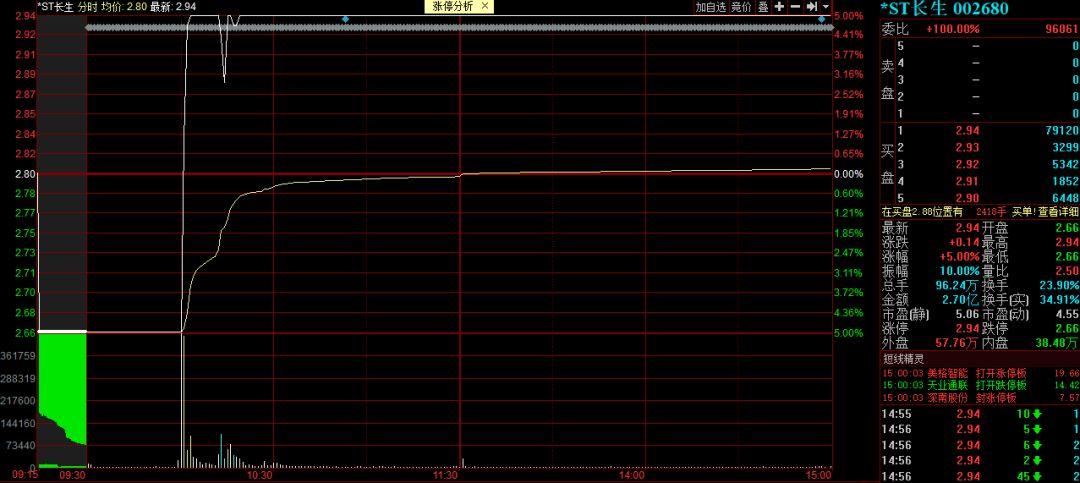
Task: Click the *ST长生 002680 stock title
Action: point(944,9)
